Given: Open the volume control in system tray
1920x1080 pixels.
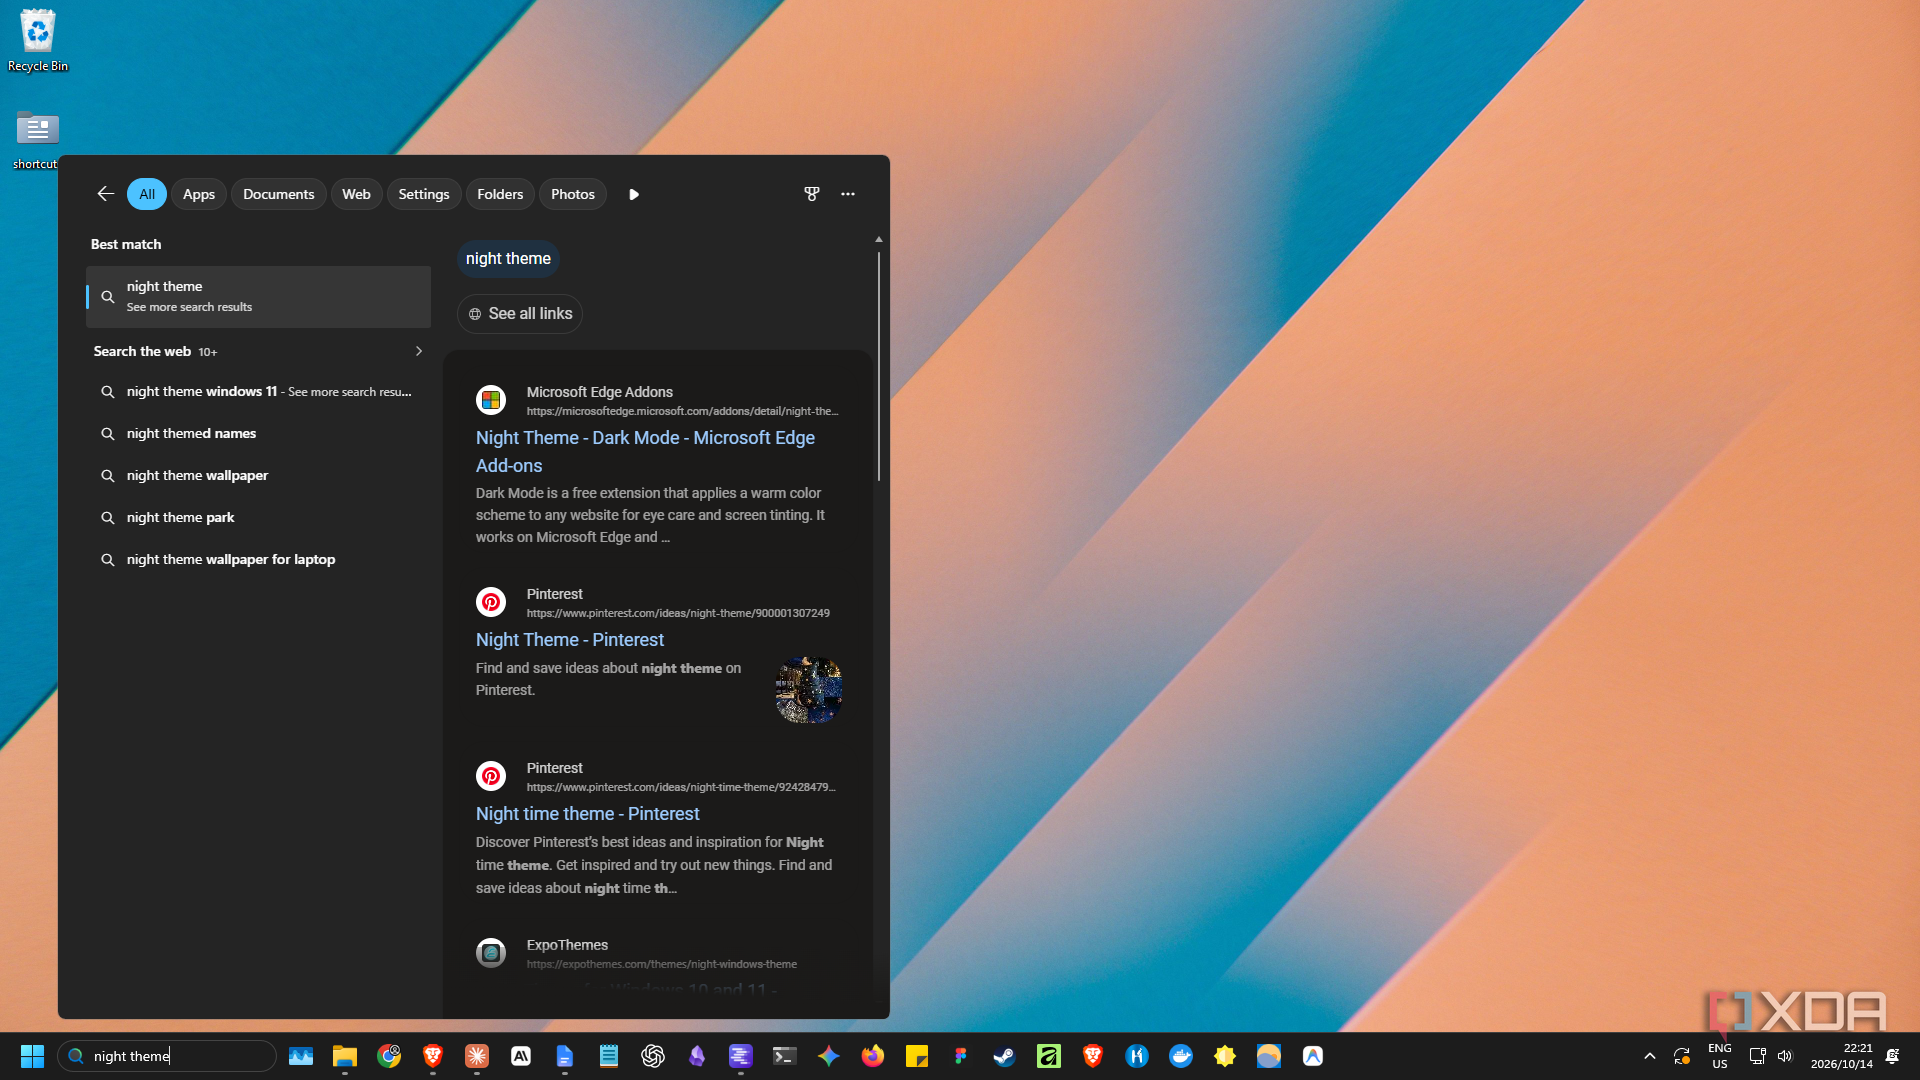Looking at the screenshot, I should click(x=1785, y=1056).
